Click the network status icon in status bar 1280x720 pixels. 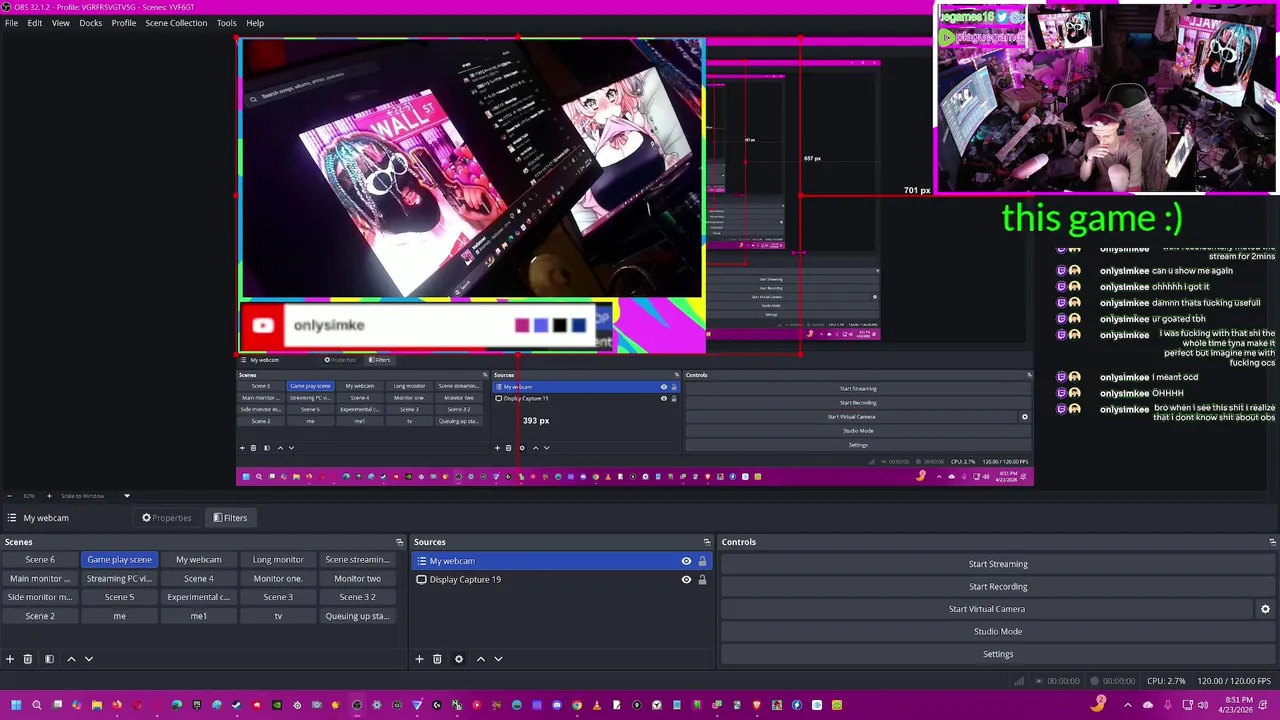(1019, 681)
